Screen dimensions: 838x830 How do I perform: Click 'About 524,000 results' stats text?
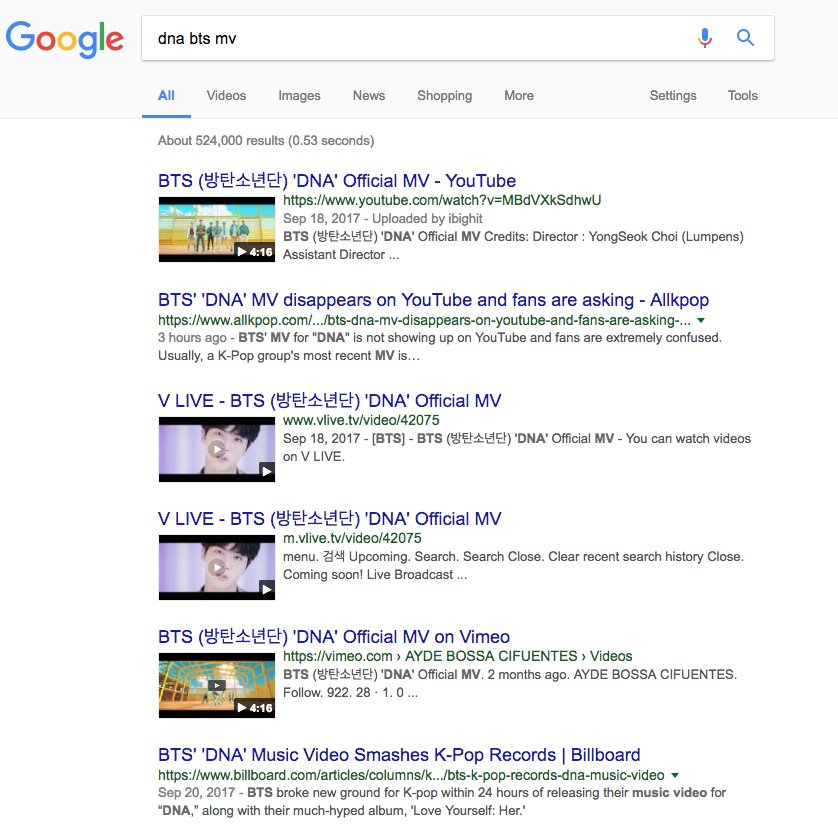click(x=266, y=141)
